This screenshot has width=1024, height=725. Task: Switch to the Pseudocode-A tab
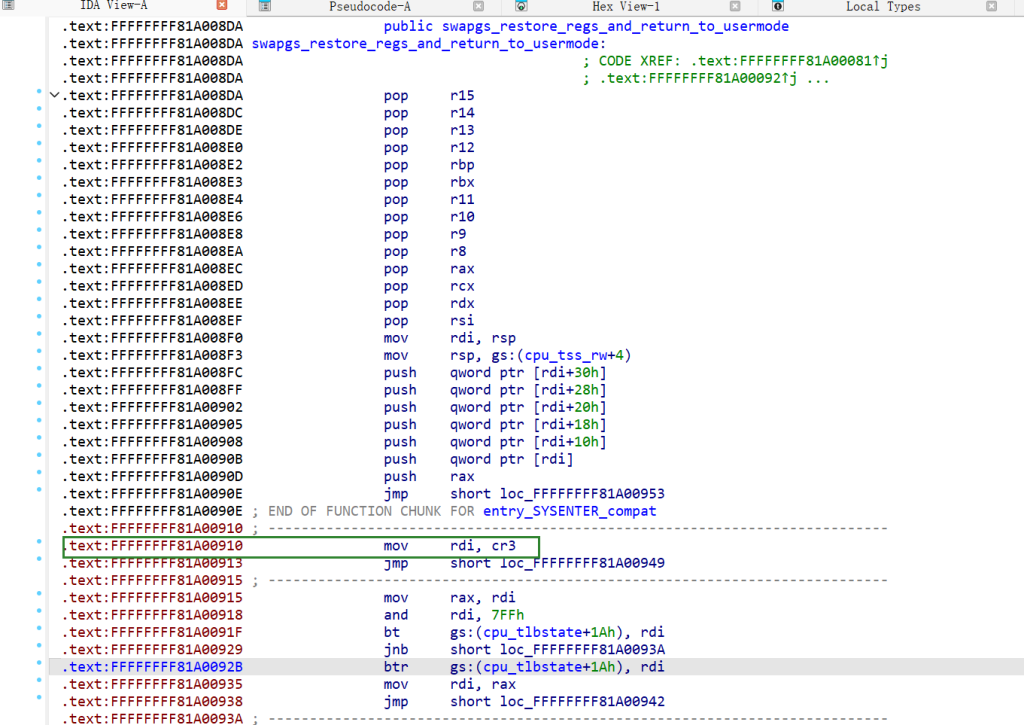(x=370, y=6)
